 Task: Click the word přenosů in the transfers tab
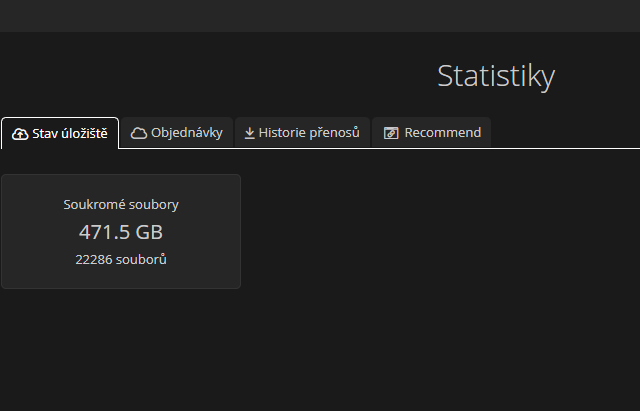(334, 133)
